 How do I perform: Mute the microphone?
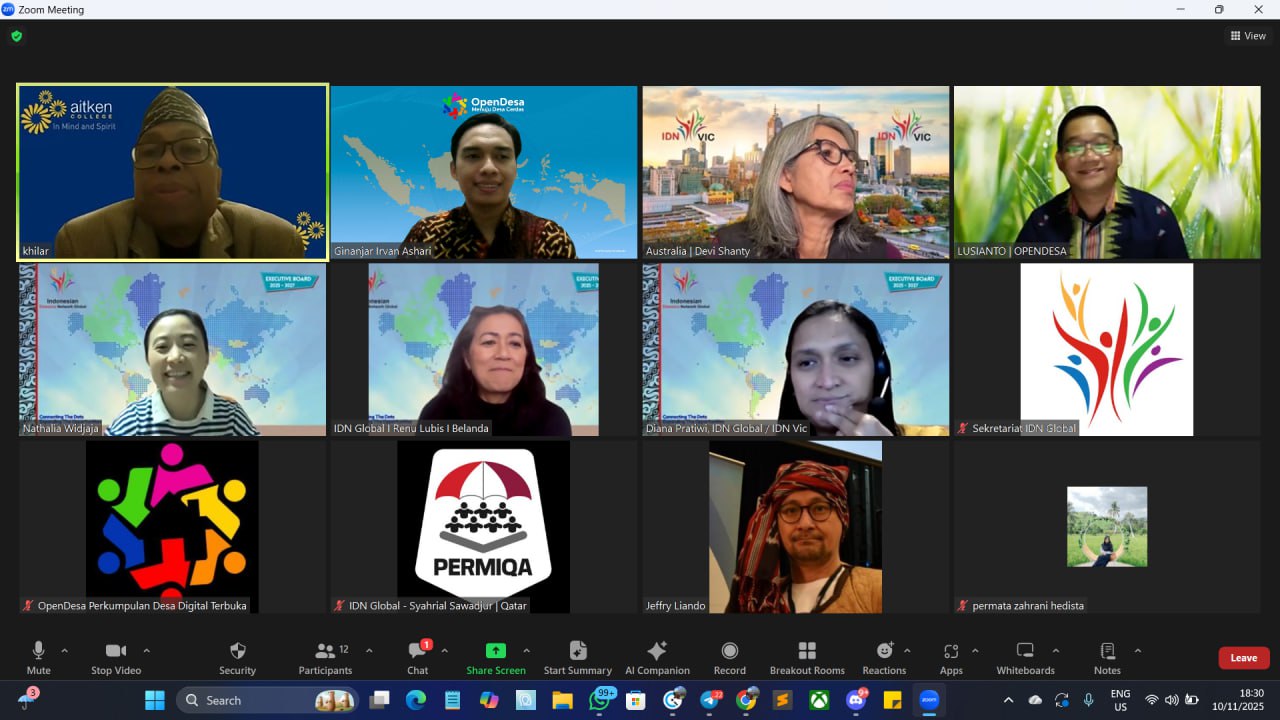(39, 657)
